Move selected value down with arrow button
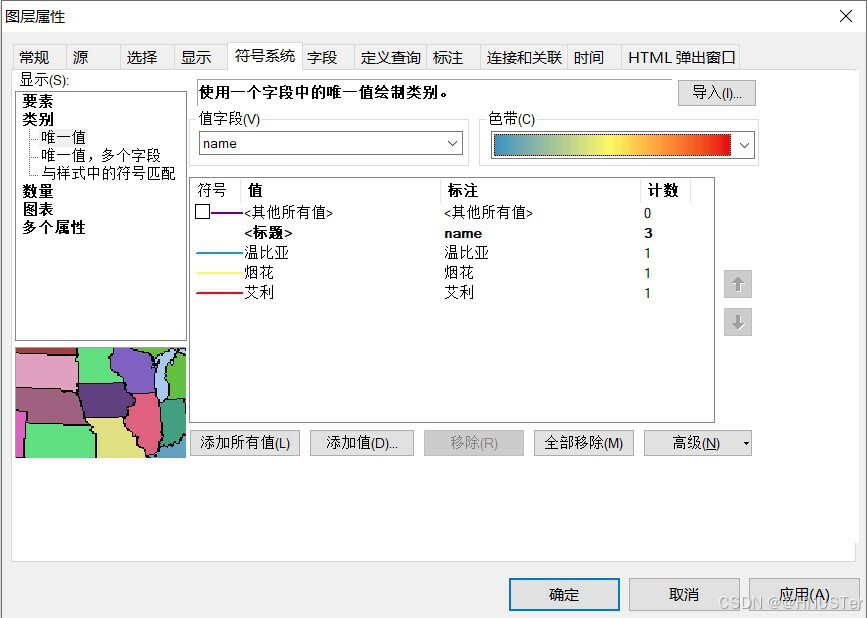 click(738, 322)
